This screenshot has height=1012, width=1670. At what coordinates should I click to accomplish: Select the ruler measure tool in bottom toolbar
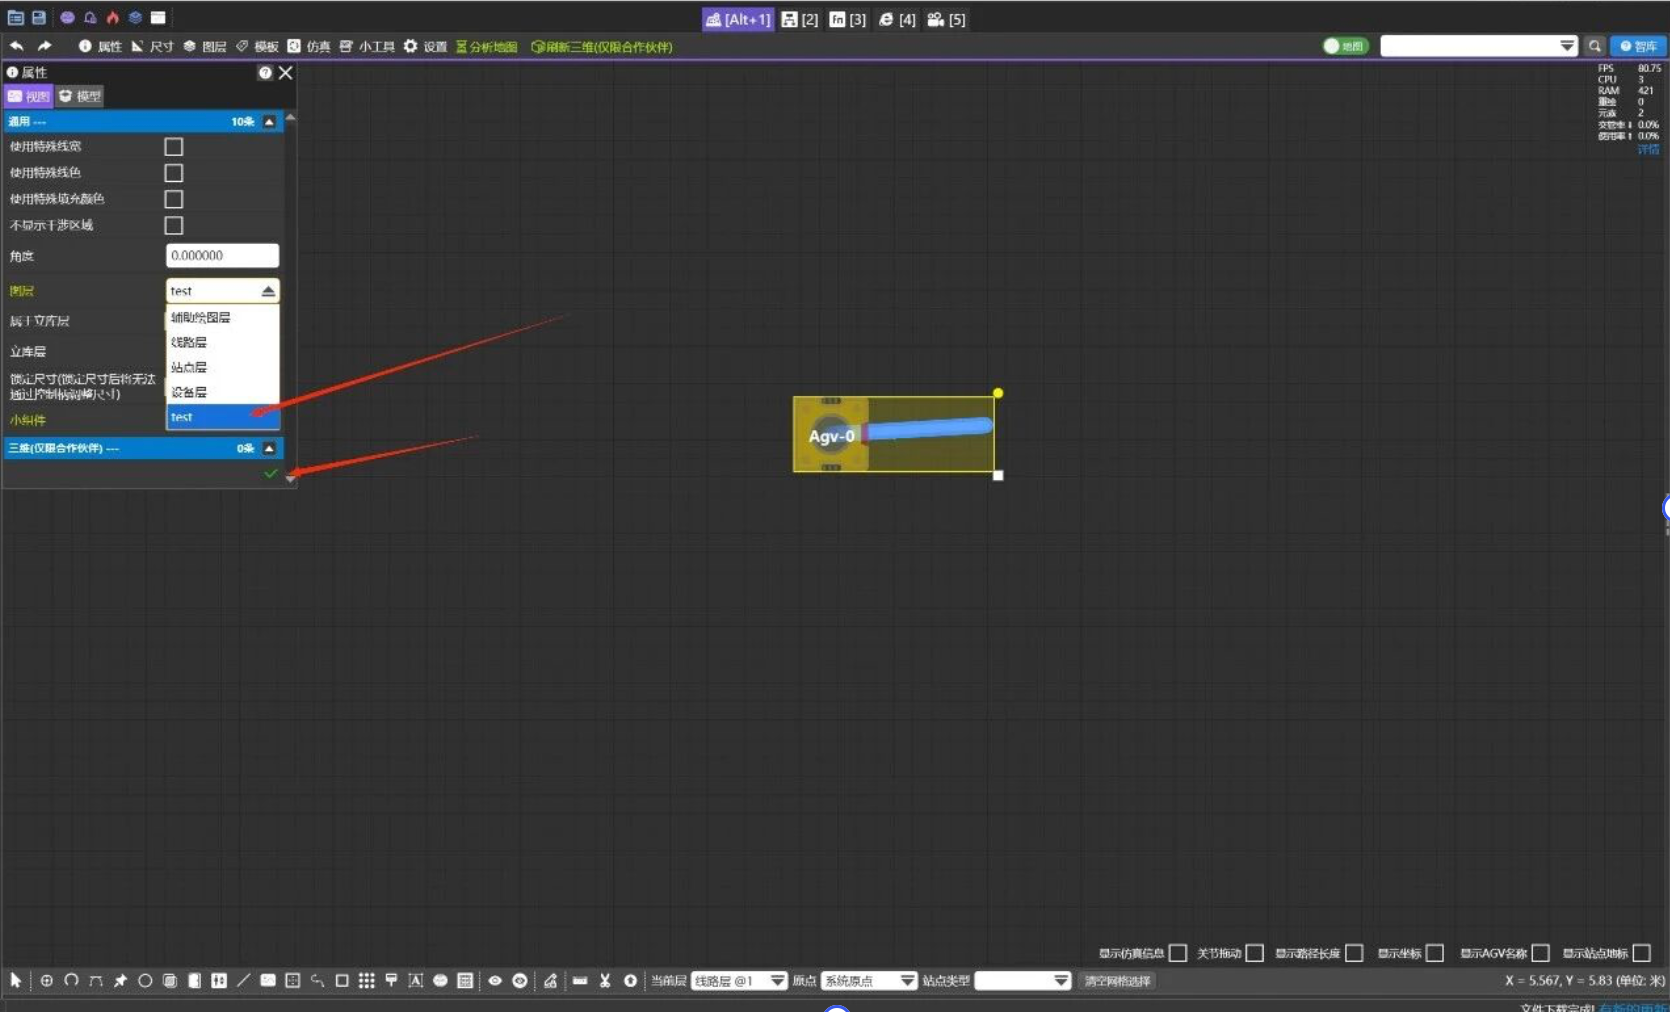coord(580,981)
